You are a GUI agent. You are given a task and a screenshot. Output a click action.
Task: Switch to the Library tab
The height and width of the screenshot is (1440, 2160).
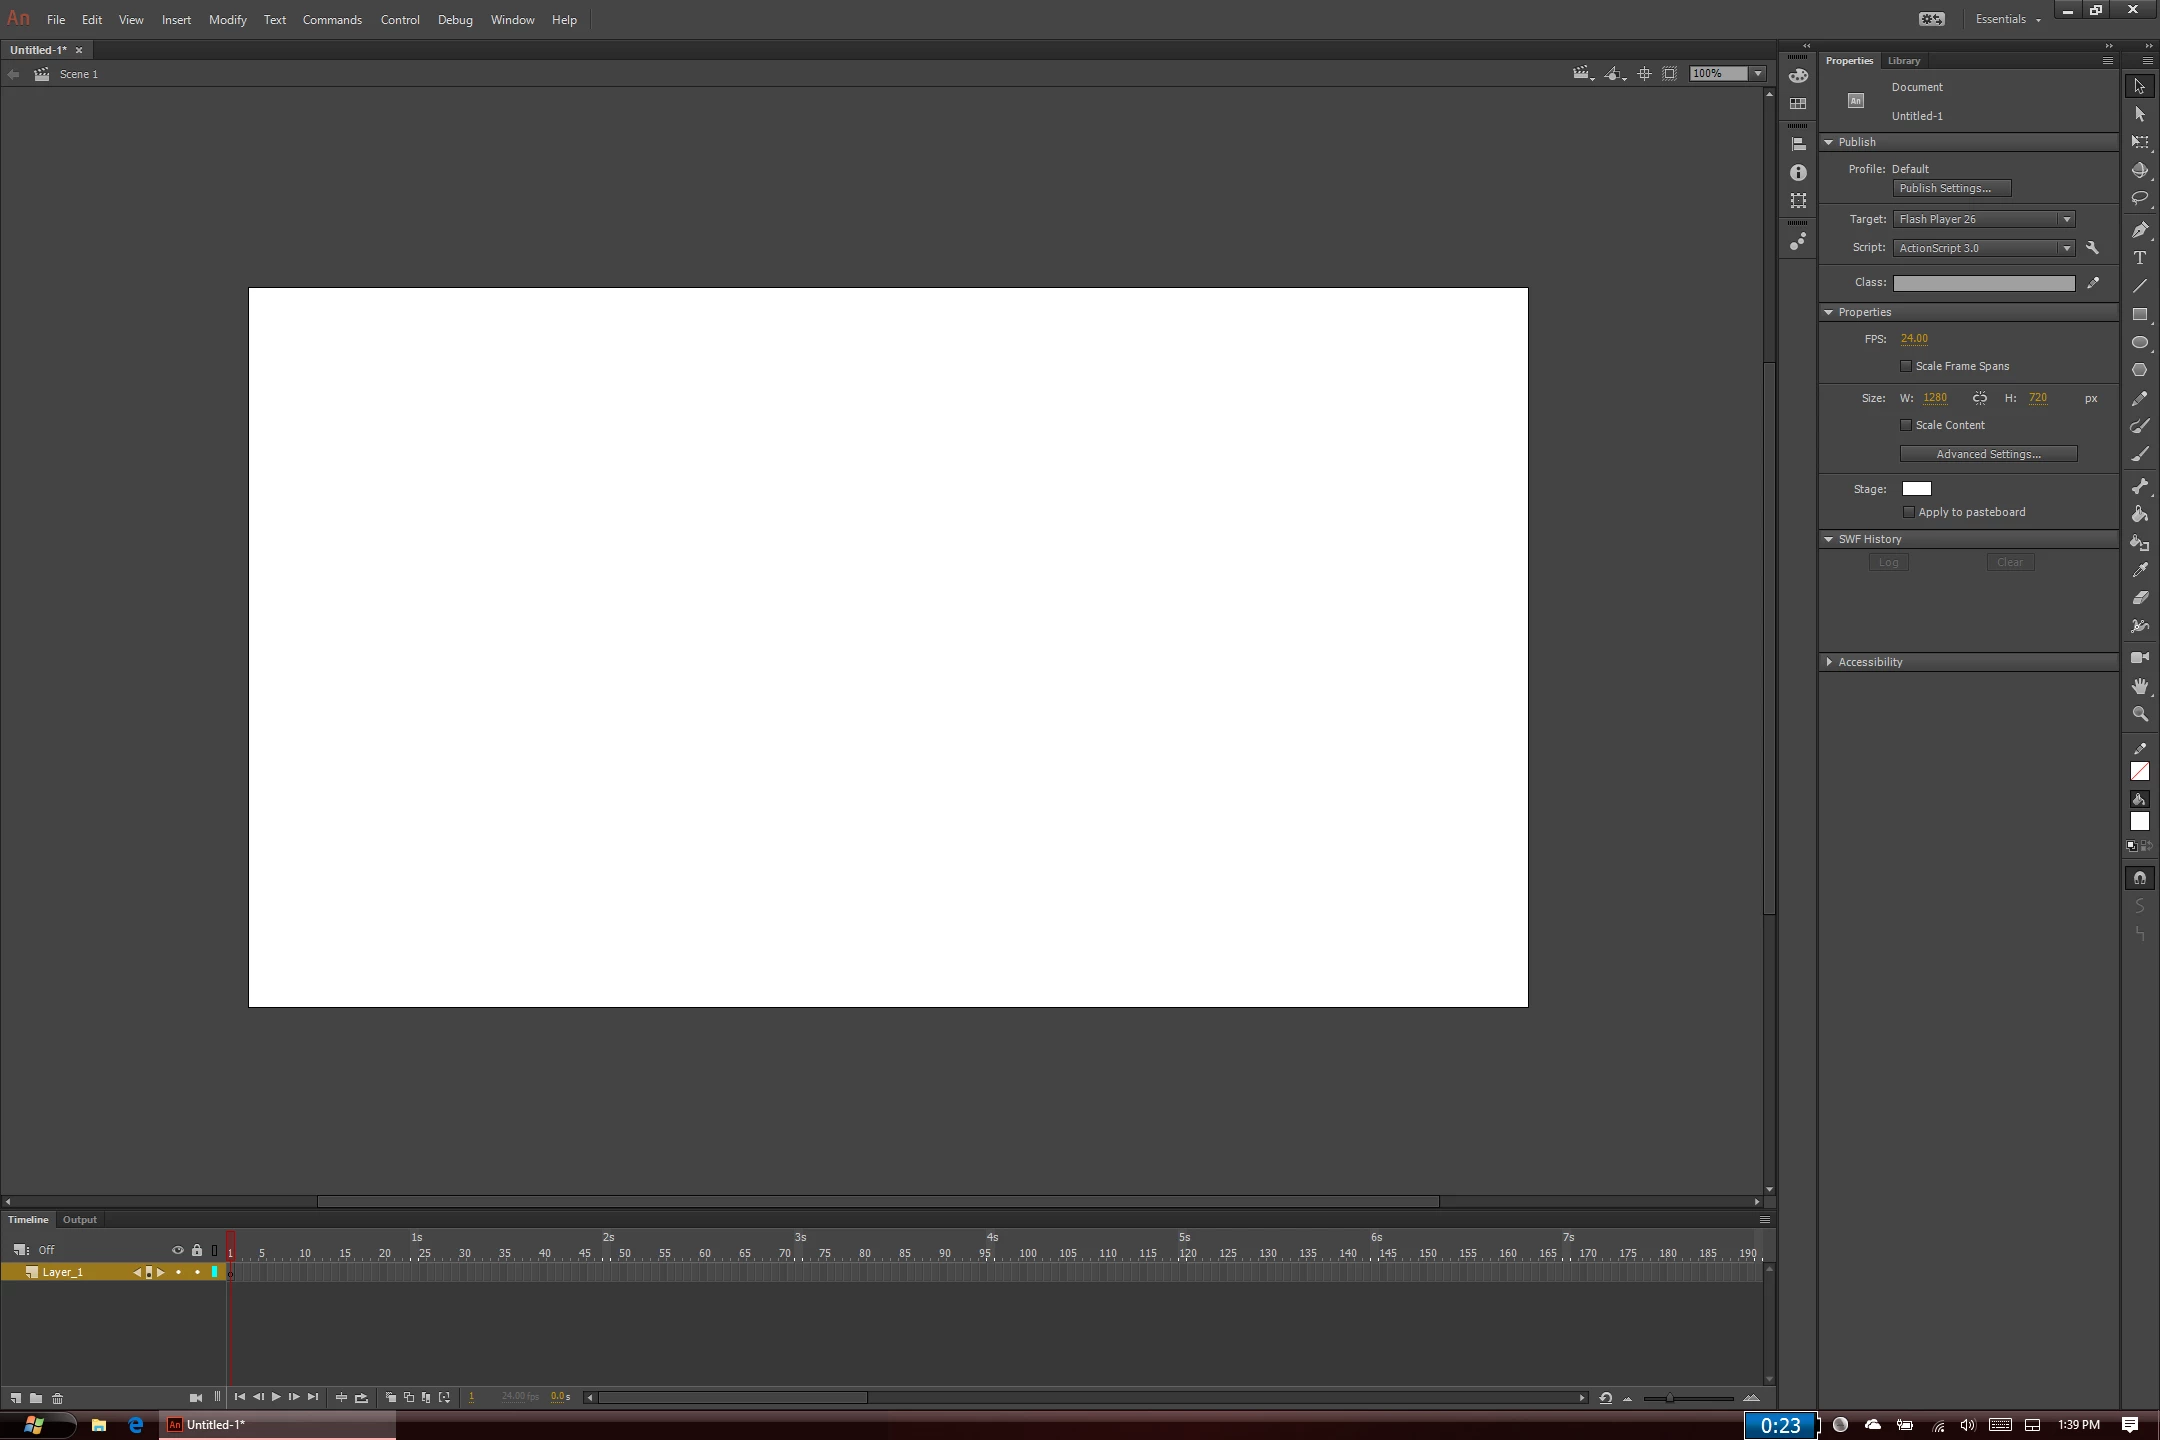point(1903,61)
